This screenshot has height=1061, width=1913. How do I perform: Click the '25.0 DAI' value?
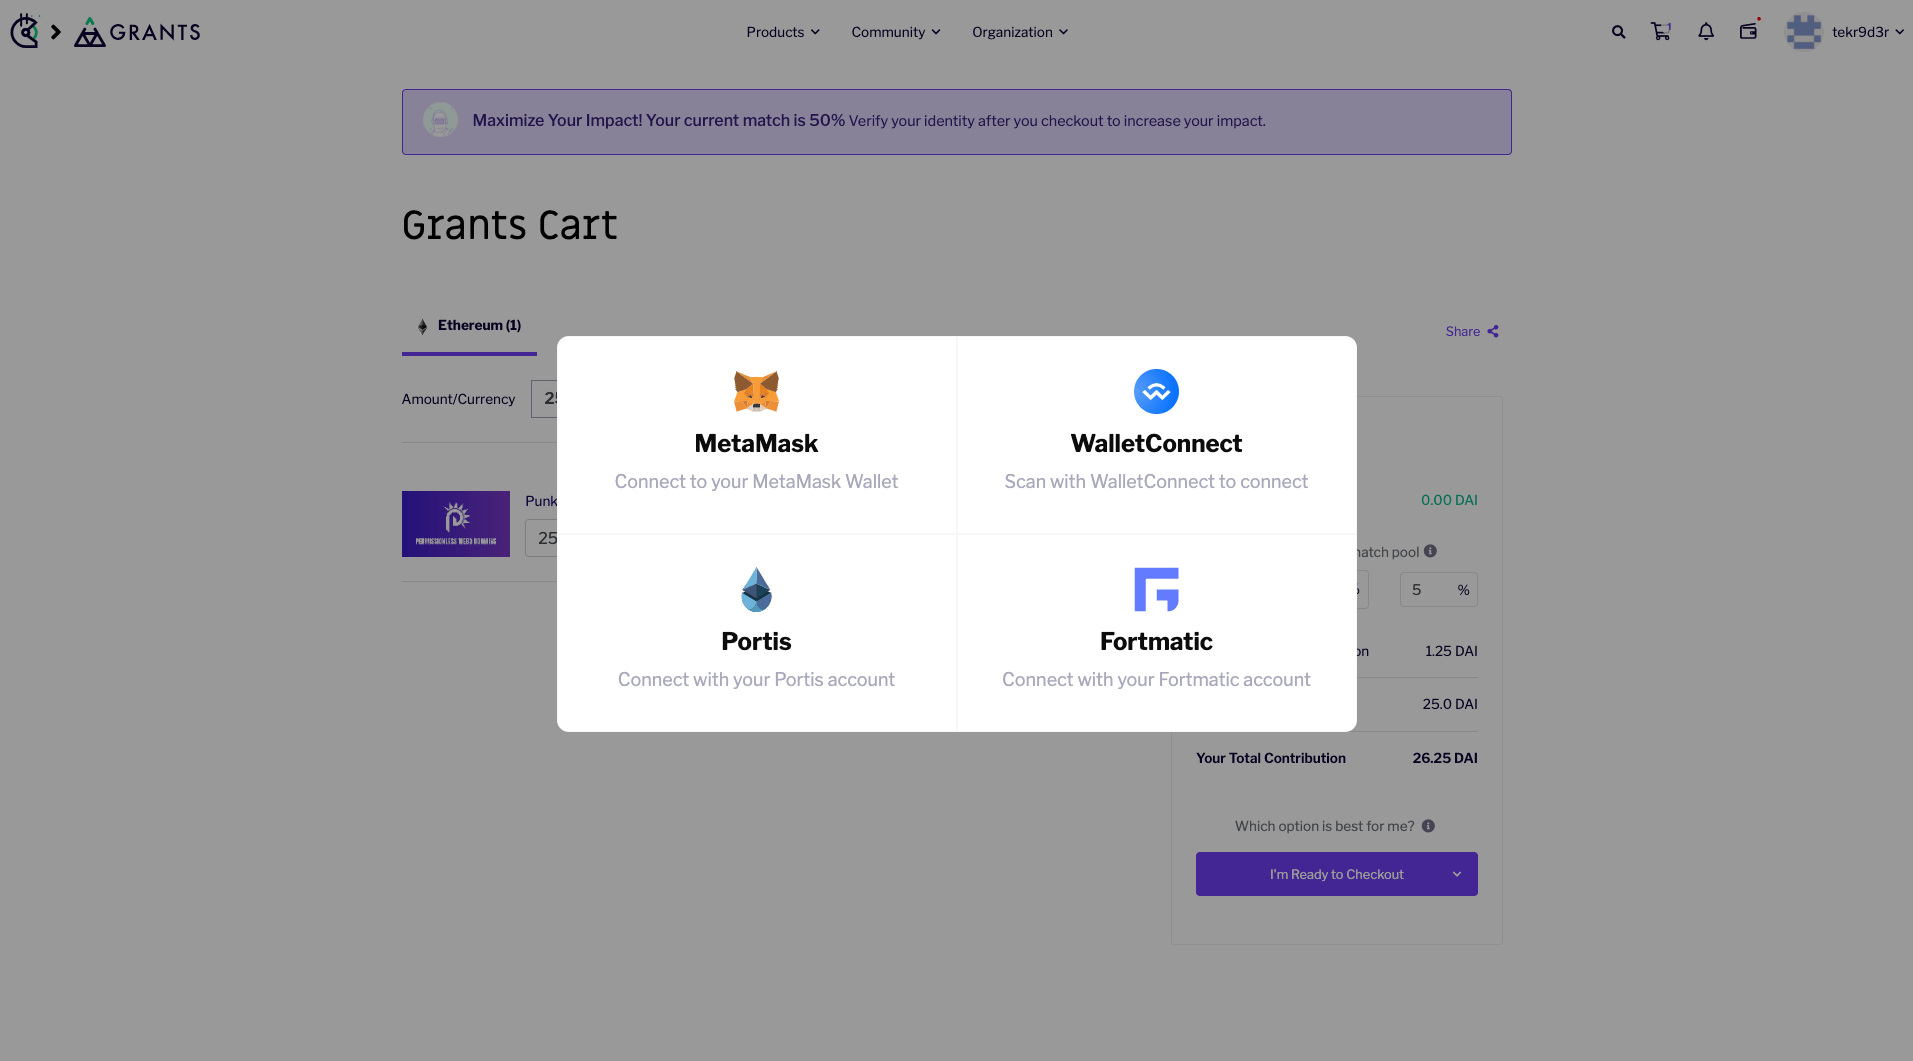(x=1450, y=704)
